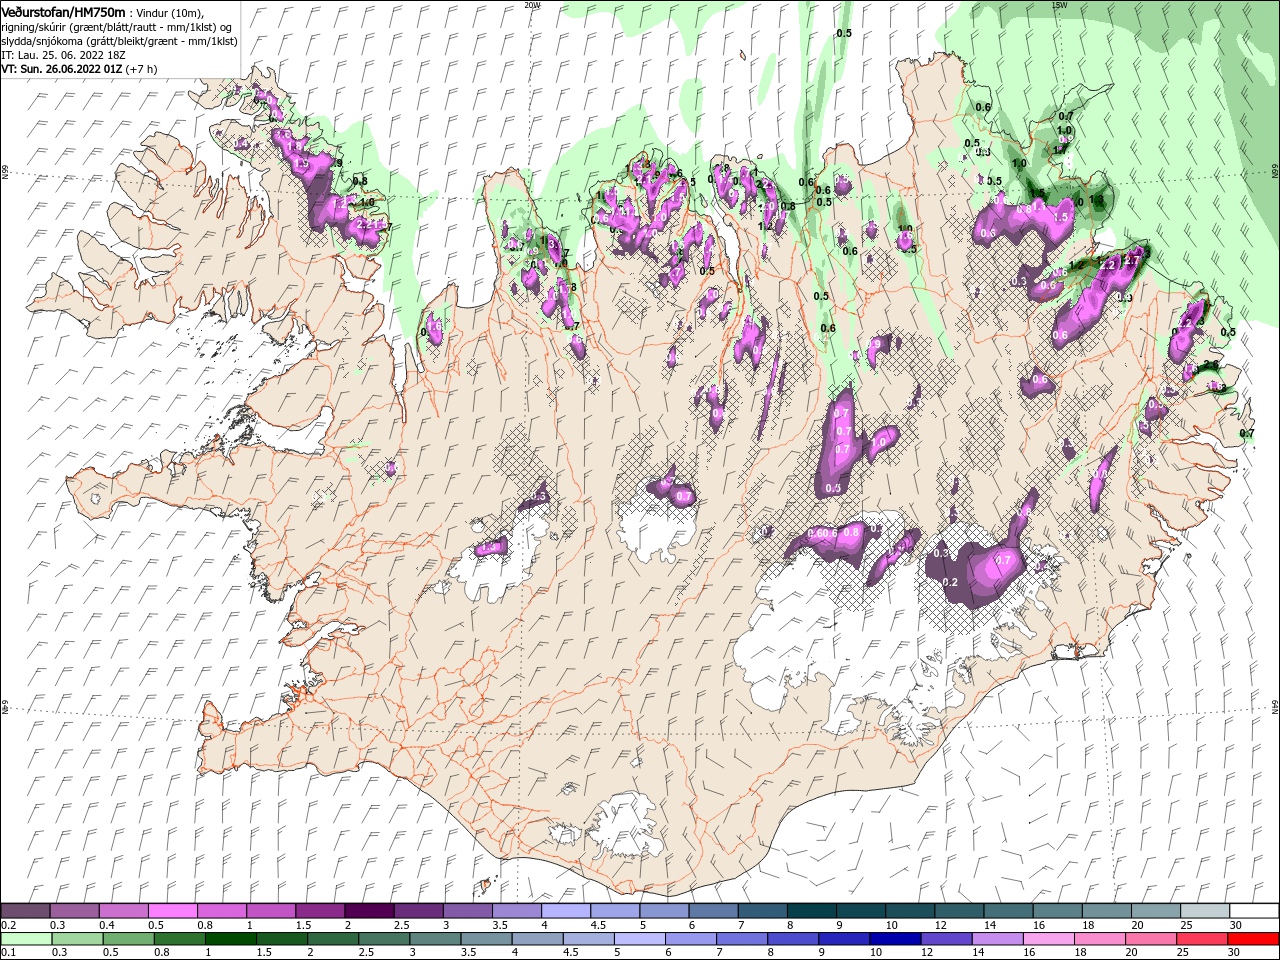
Task: Click the 20W longitude label on top edge
Action: 532,5
